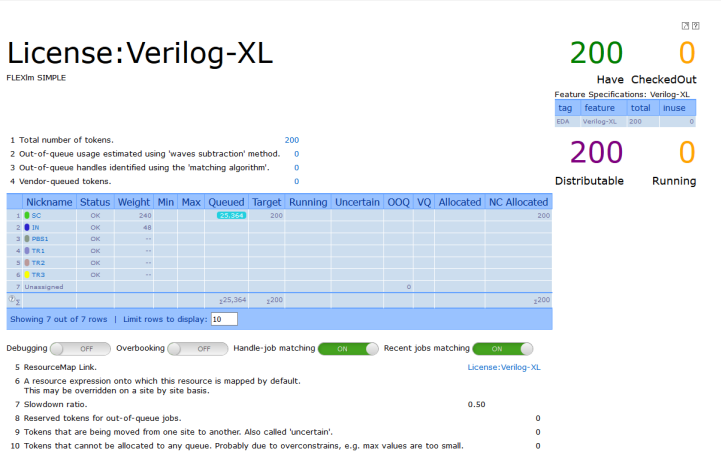Click the yellow TR3 site icon

[x=27, y=274]
